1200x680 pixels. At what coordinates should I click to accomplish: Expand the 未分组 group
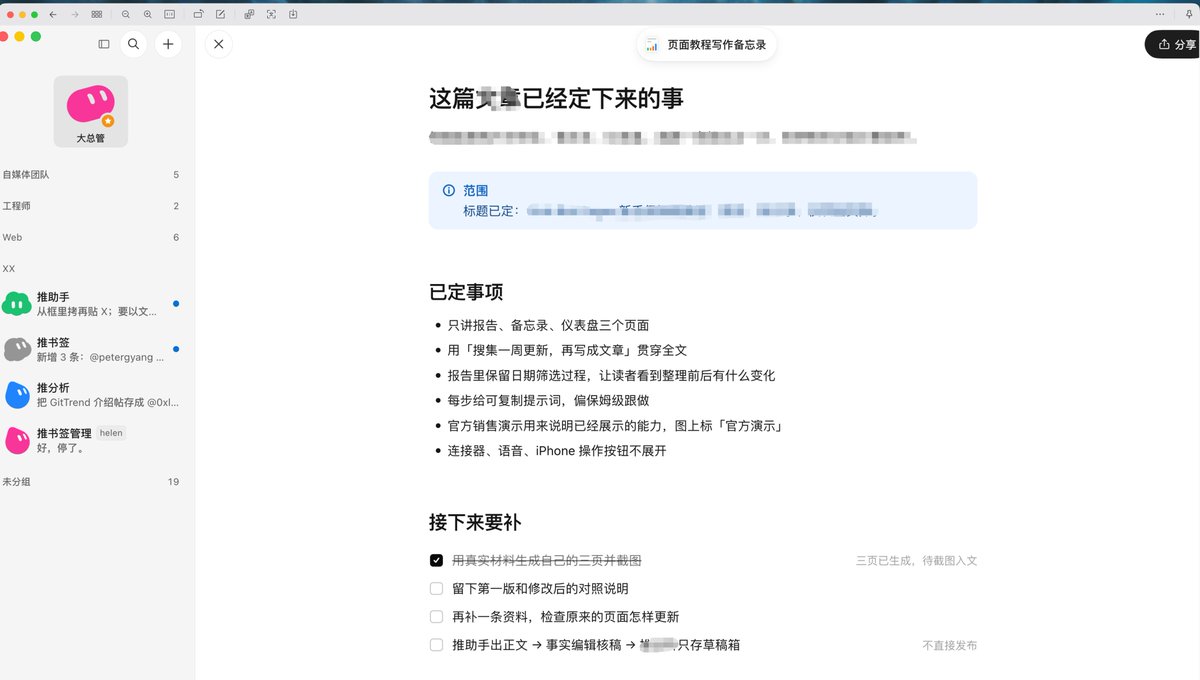pyautogui.click(x=91, y=482)
